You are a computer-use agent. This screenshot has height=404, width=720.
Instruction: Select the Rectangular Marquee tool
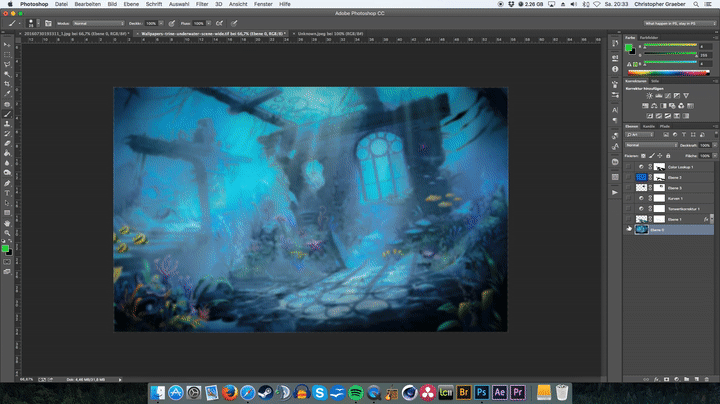(x=7, y=55)
